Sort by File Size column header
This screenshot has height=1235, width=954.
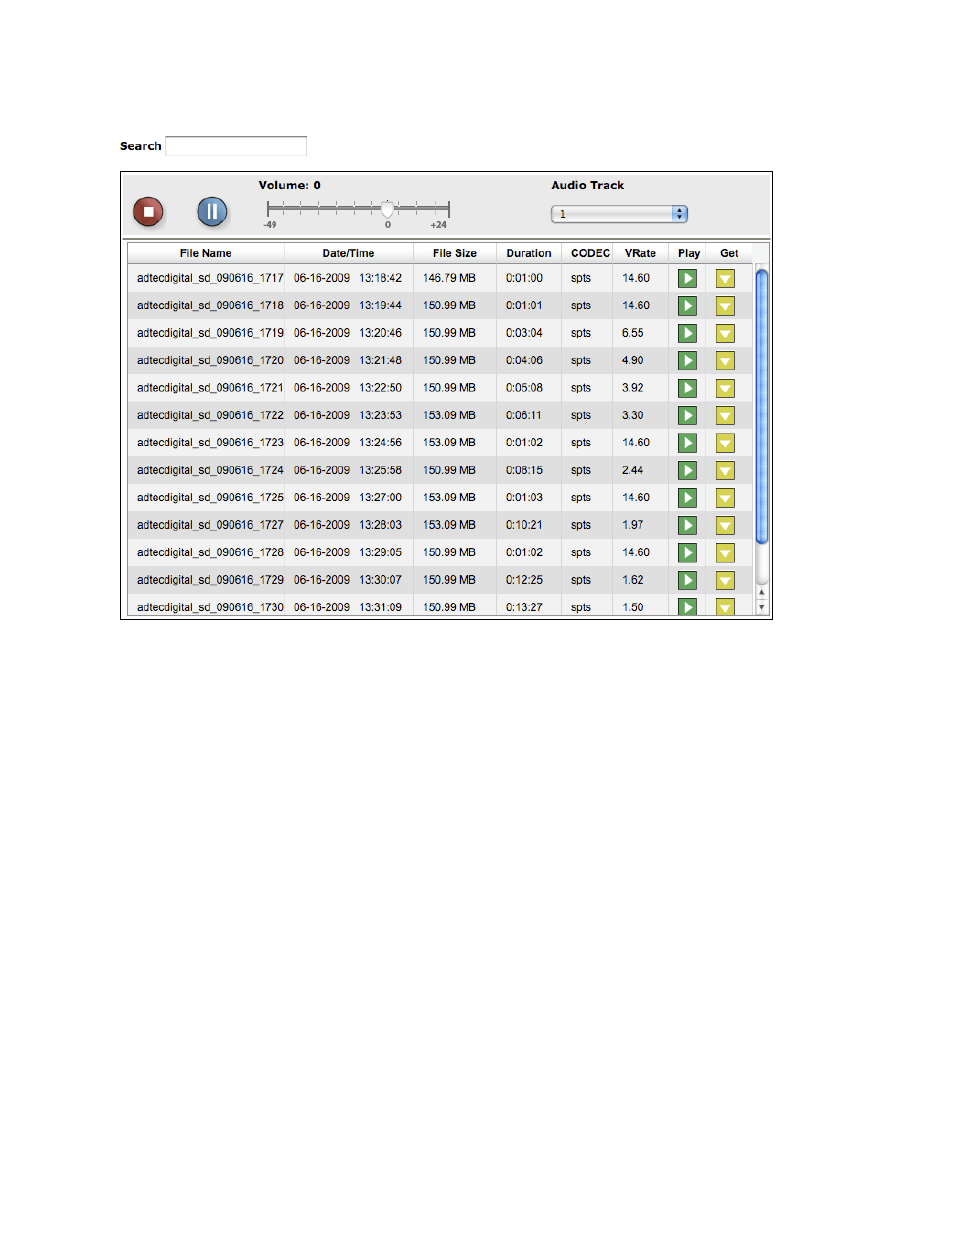[x=455, y=254]
